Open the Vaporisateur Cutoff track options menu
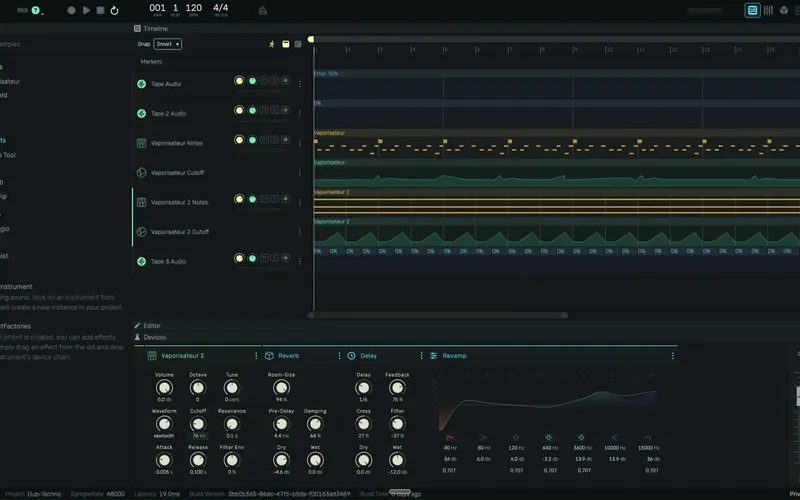 click(x=299, y=172)
